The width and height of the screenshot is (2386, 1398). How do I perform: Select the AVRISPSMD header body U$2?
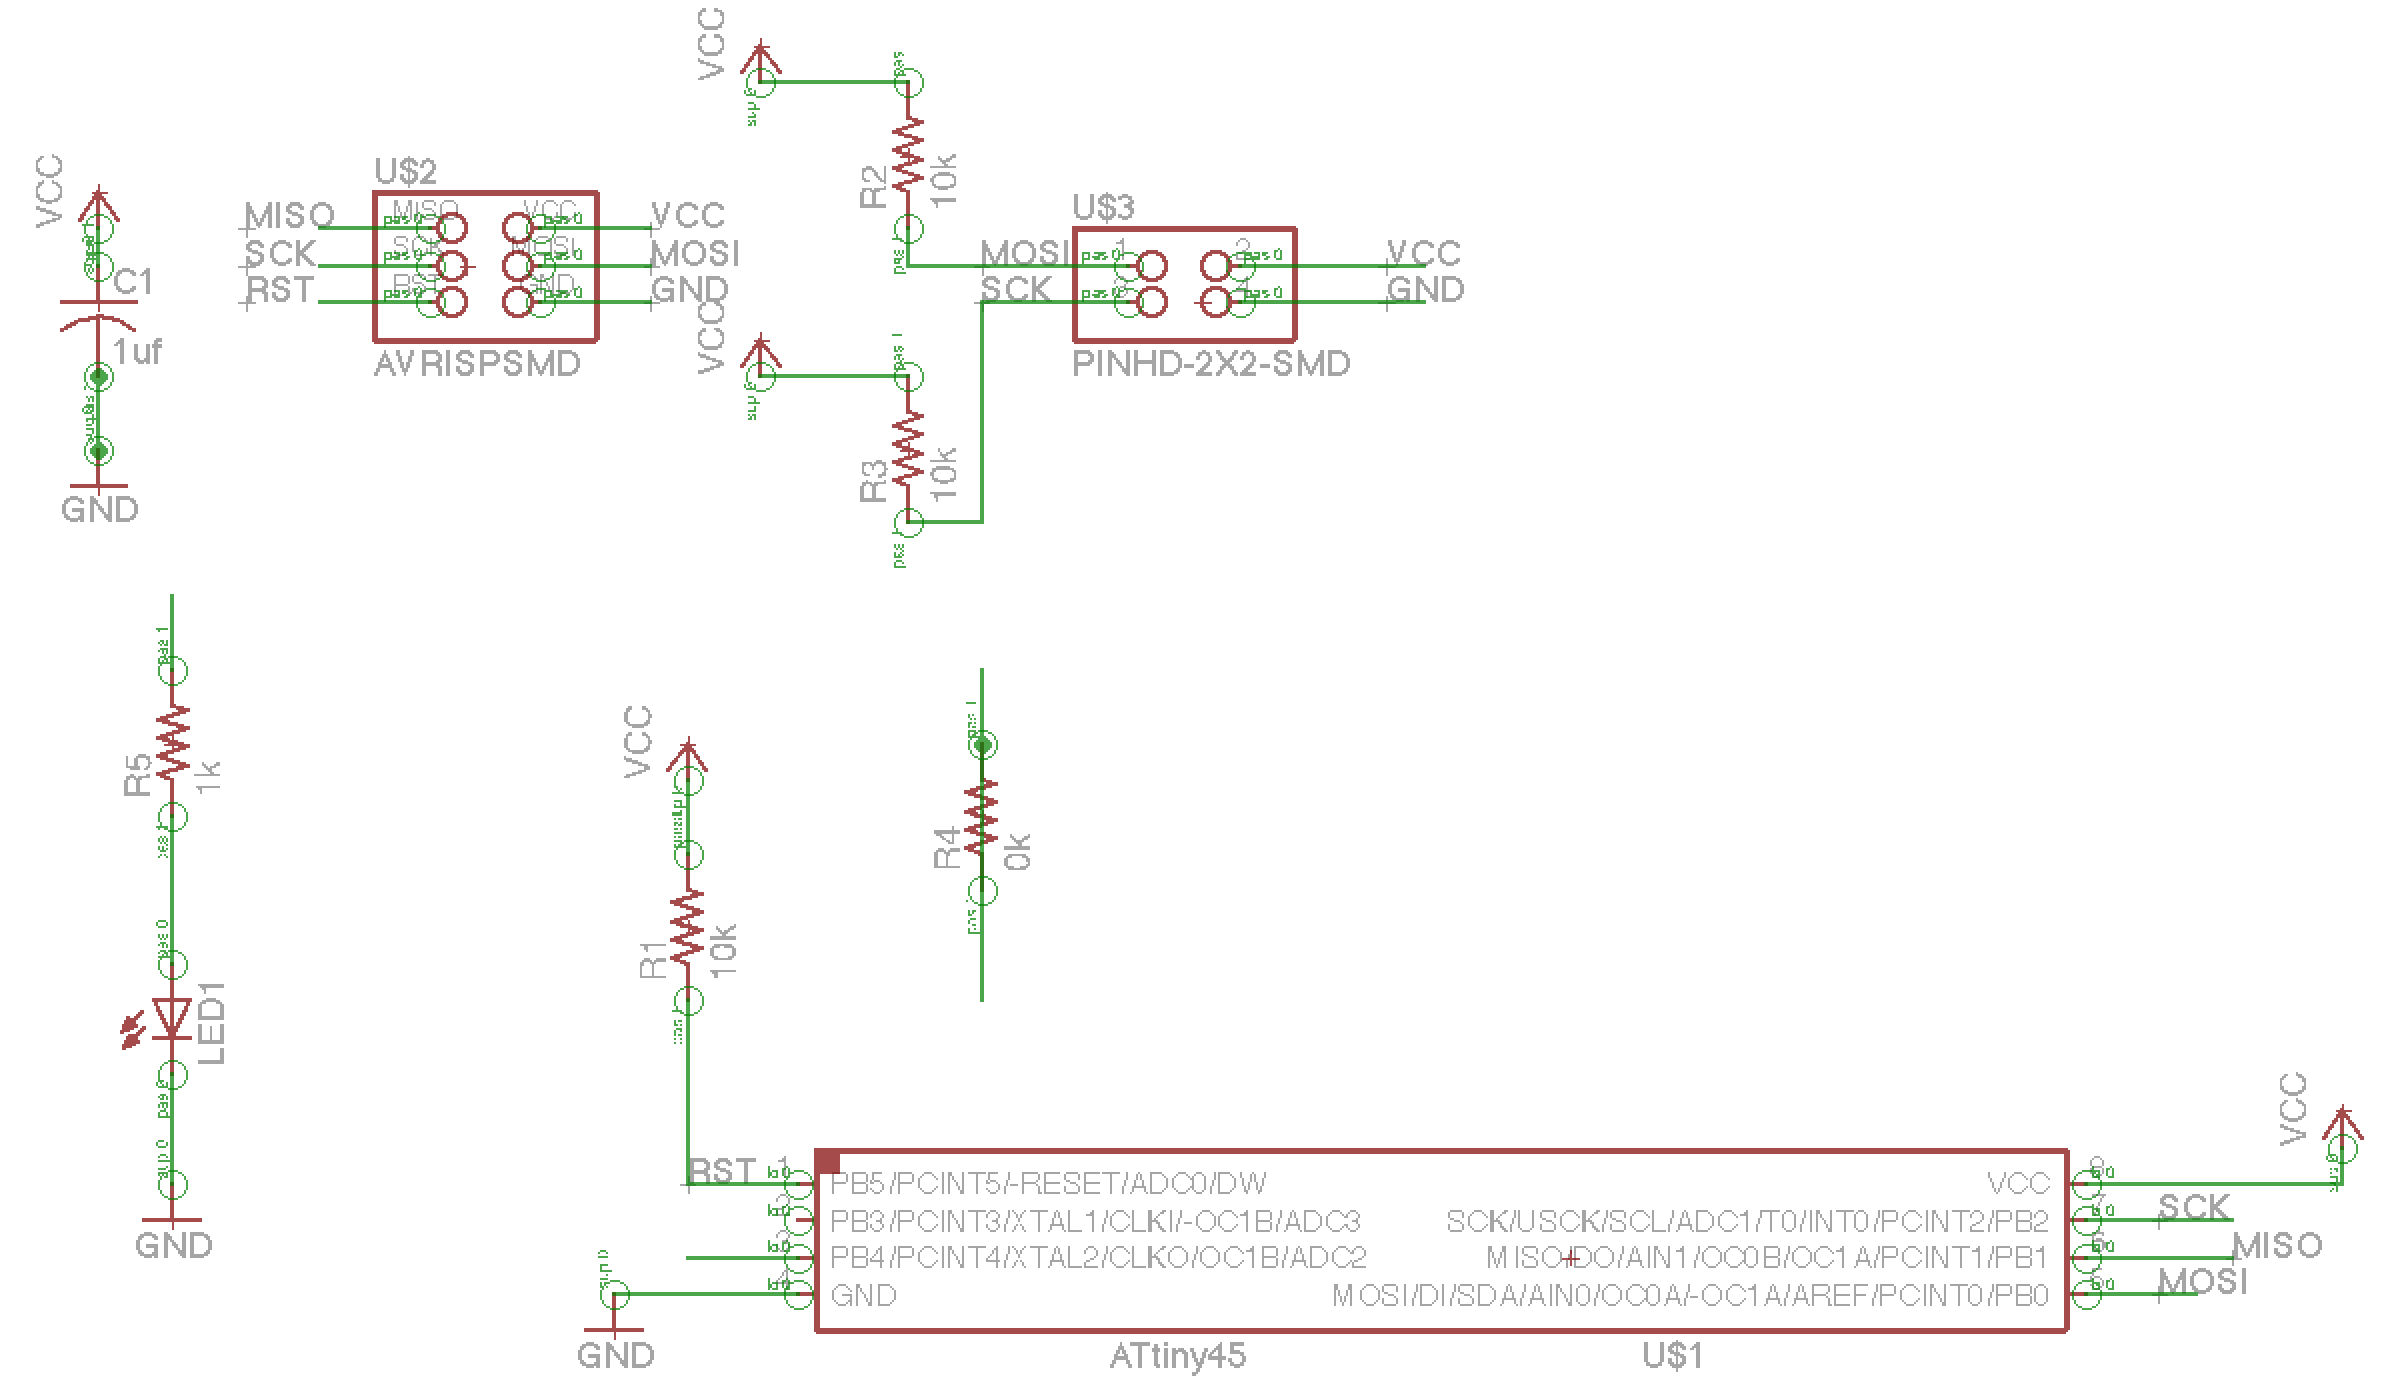click(486, 266)
